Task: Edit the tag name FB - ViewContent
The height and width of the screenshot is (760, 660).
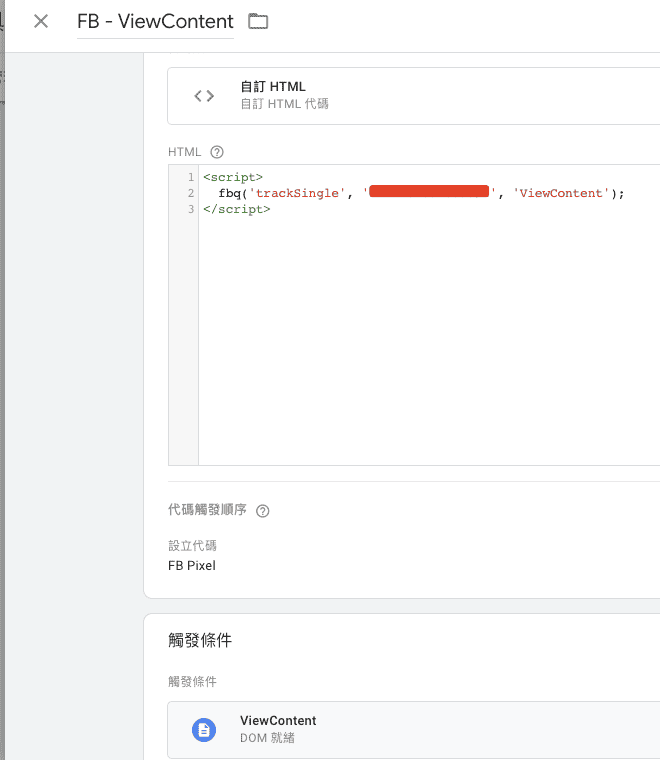Action: tap(155, 21)
